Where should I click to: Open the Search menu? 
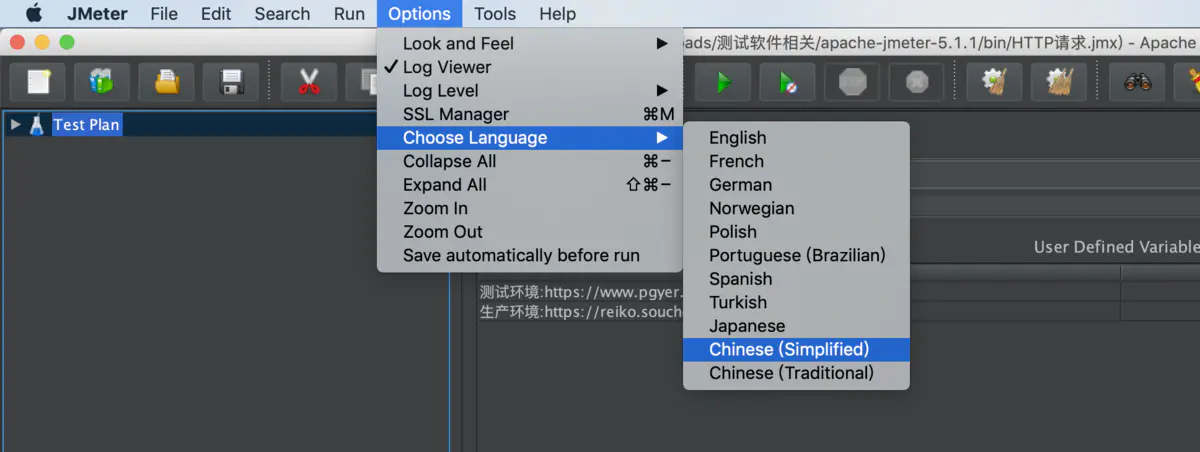coord(282,14)
